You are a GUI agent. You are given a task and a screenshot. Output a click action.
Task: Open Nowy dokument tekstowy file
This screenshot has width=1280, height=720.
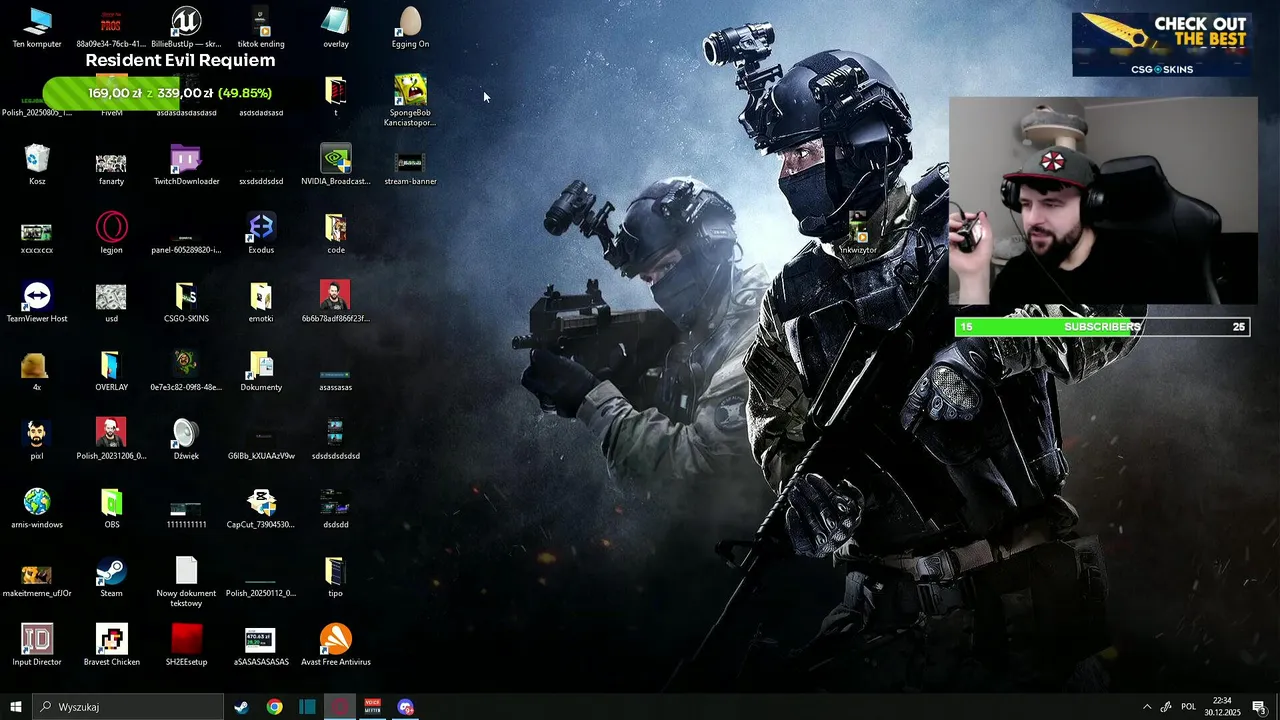(x=186, y=581)
